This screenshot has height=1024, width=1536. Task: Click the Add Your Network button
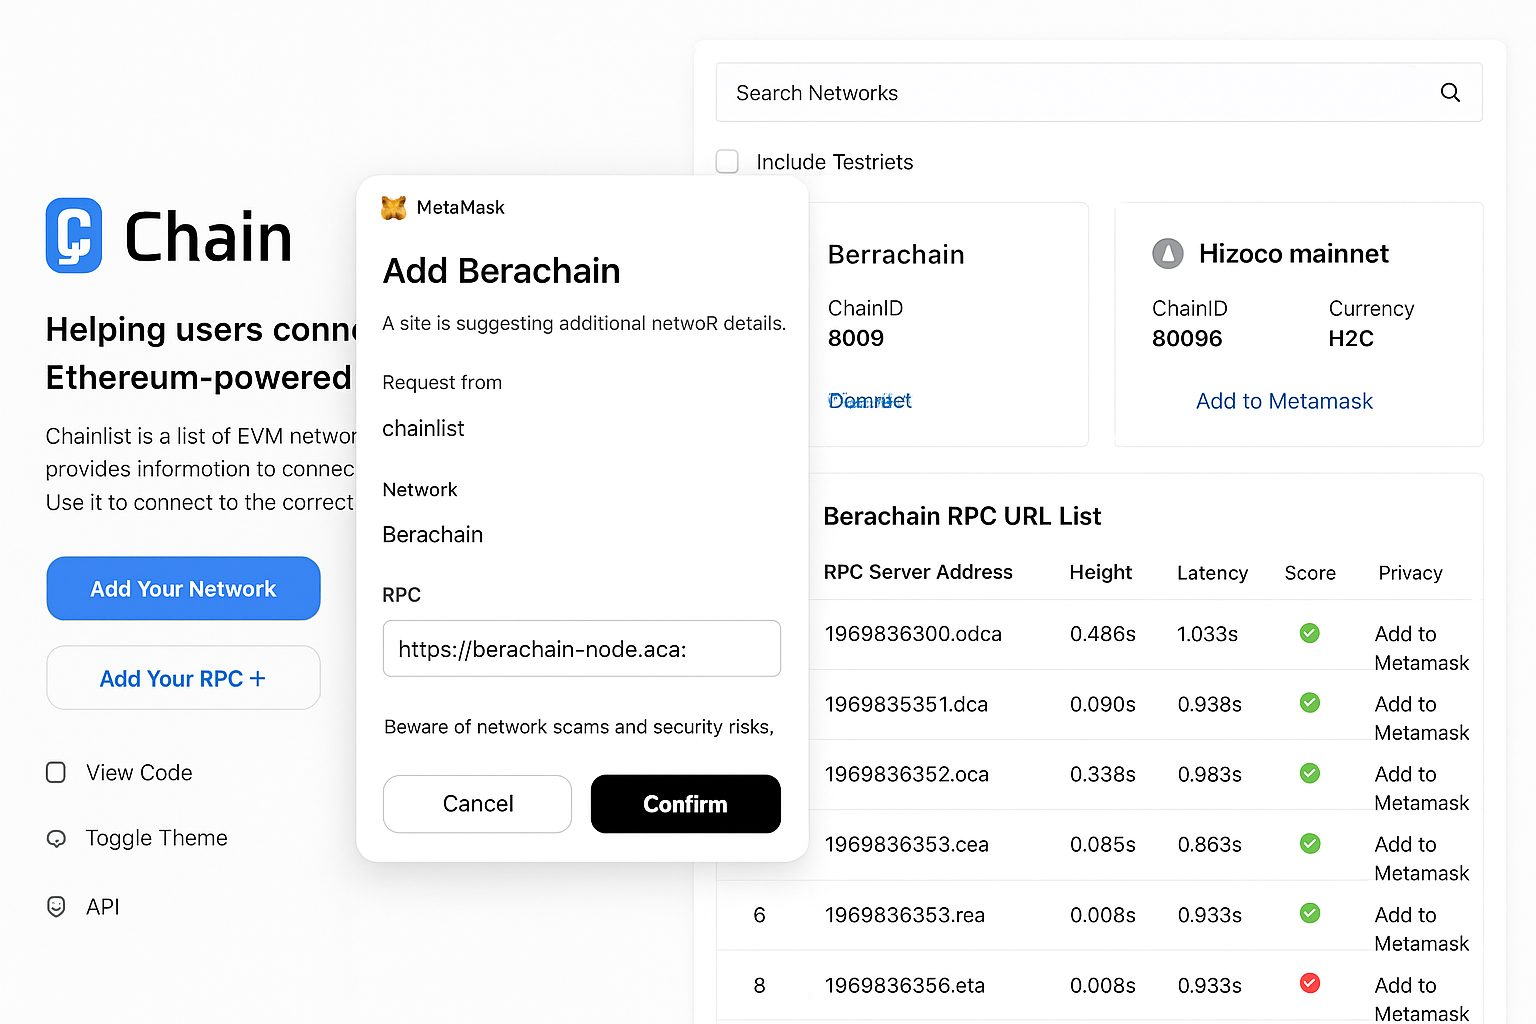point(183,589)
